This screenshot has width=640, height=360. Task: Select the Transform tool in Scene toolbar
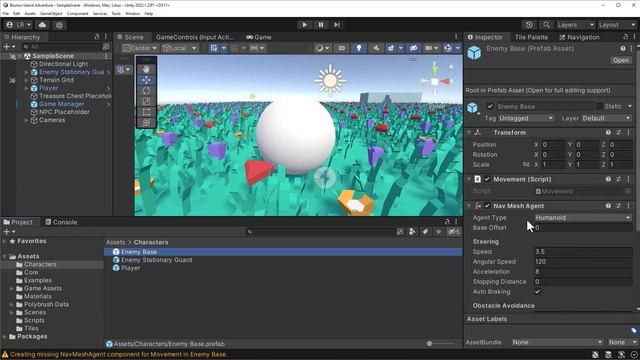[147, 122]
